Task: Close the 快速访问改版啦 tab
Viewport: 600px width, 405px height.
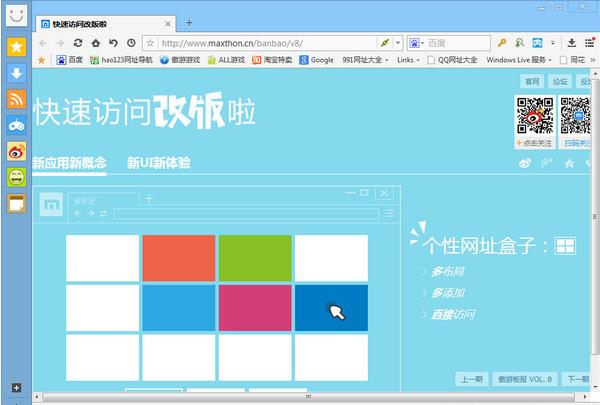Action: pos(168,24)
